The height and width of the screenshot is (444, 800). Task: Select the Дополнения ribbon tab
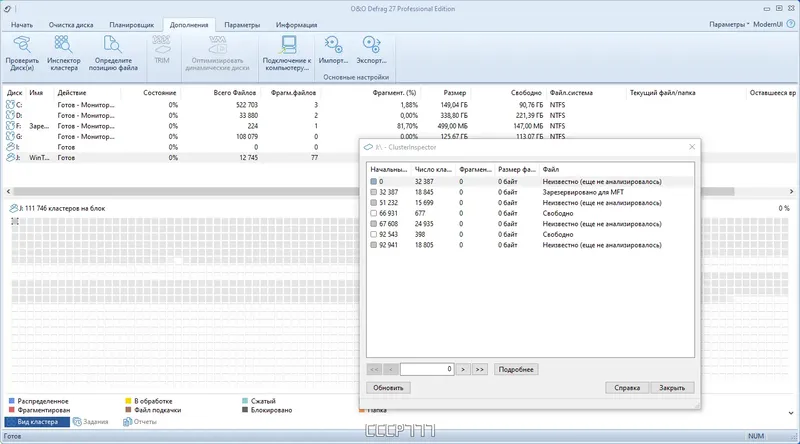click(189, 24)
